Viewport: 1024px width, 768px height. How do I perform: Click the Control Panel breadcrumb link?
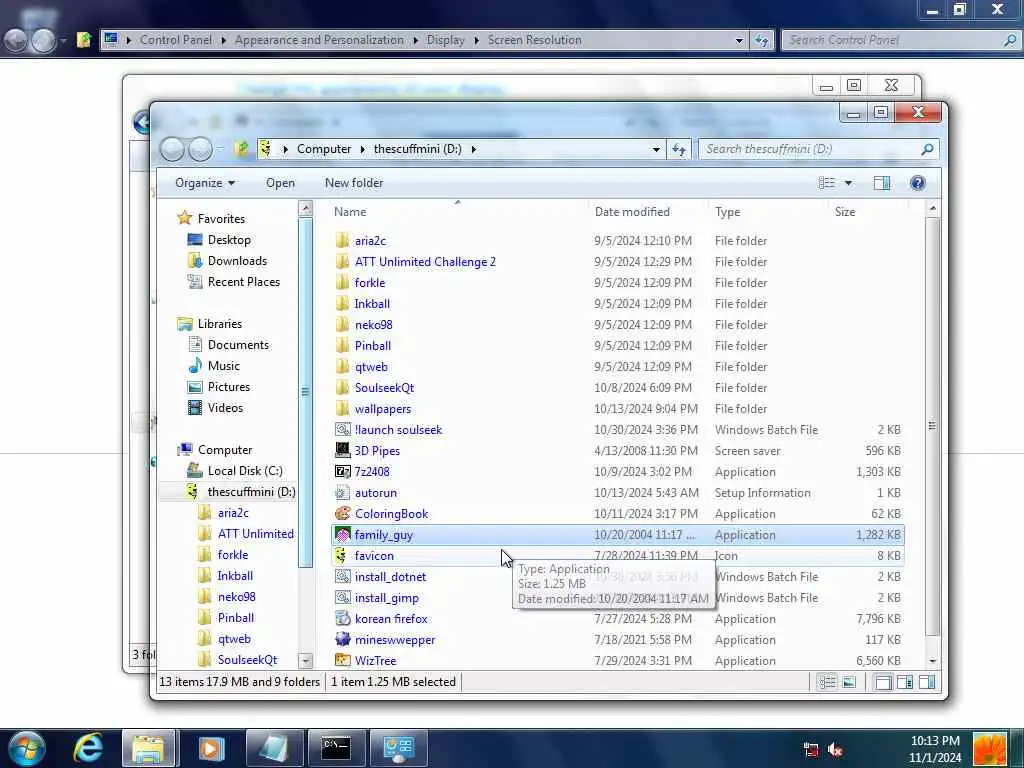(x=176, y=40)
